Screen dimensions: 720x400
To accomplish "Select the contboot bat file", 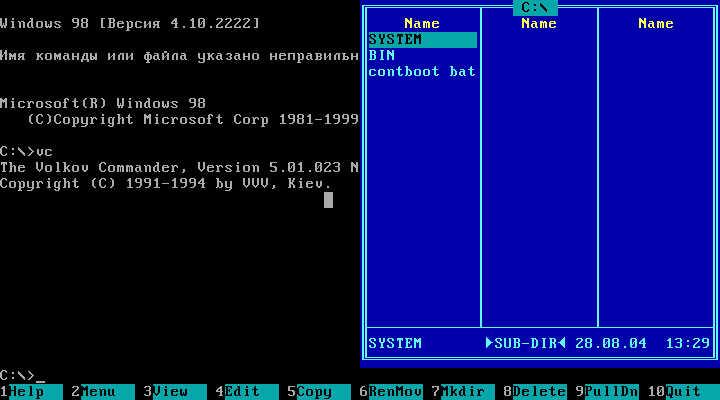I will click(422, 72).
